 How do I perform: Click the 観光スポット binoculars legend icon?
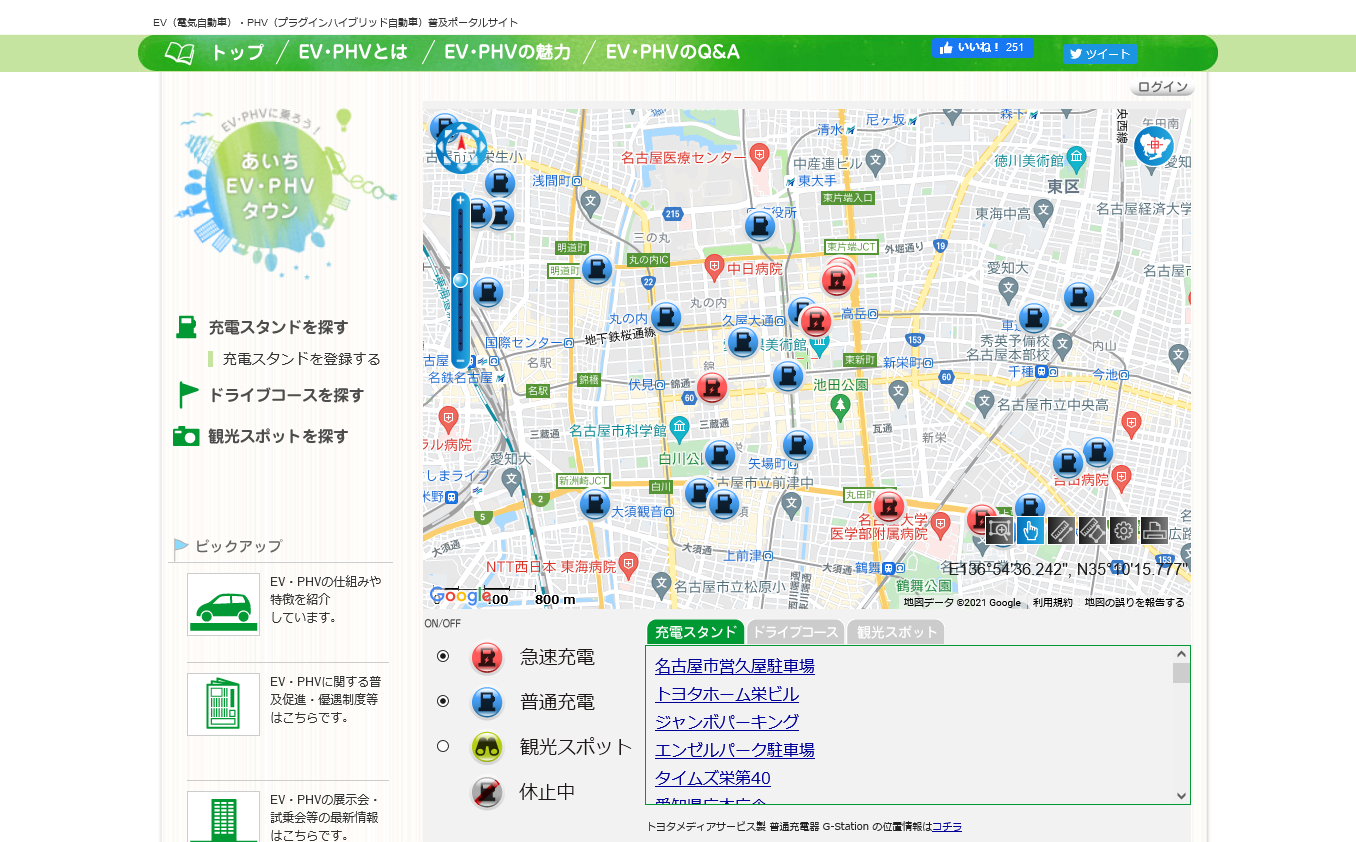click(487, 747)
